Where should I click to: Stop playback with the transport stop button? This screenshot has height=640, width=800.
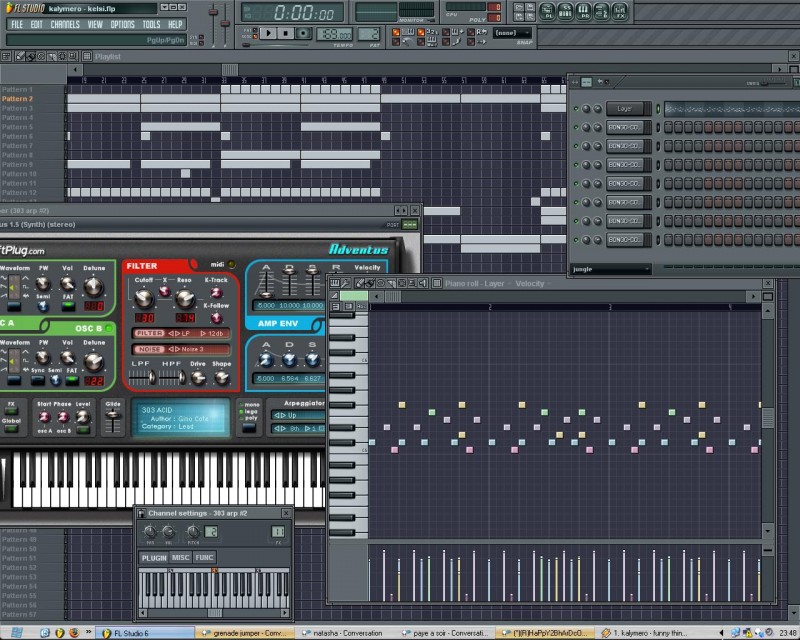pyautogui.click(x=286, y=33)
